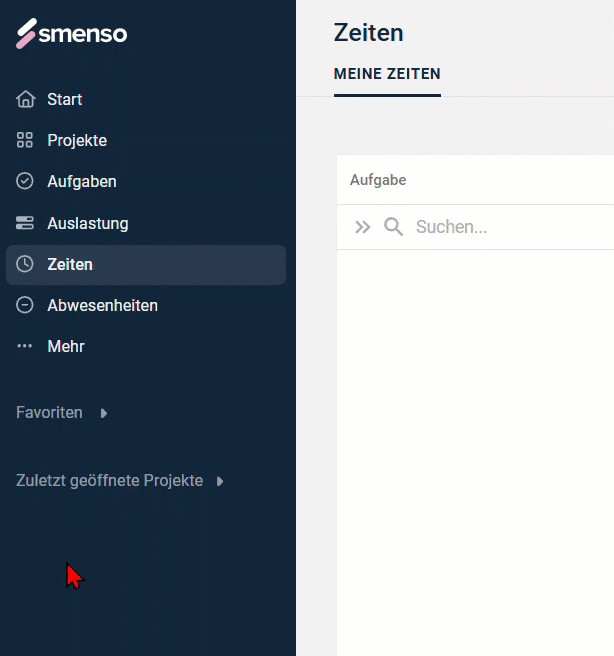Expand Zuletzt geöffnete Projekte arrow
Viewport: 614px width, 656px height.
(220, 481)
